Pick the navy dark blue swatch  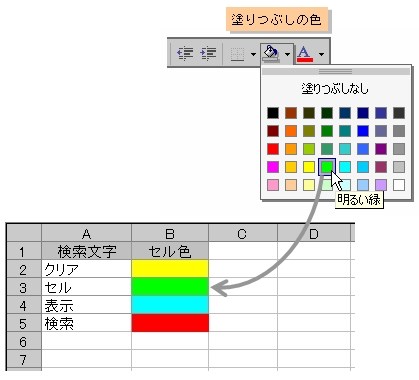point(363,113)
